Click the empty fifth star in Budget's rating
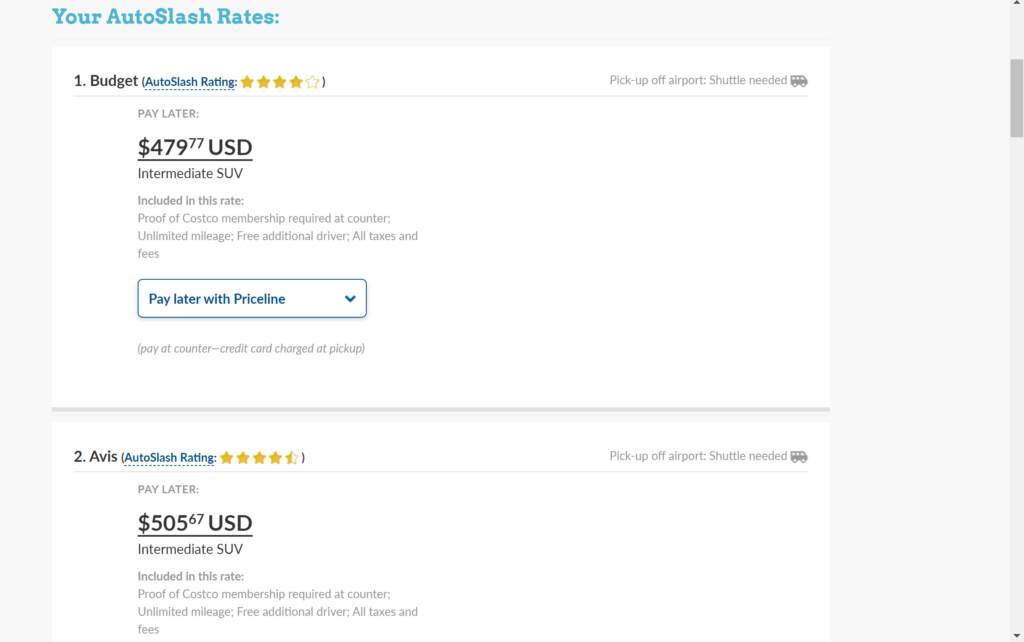Screen dimensions: 1024x642 [312, 82]
